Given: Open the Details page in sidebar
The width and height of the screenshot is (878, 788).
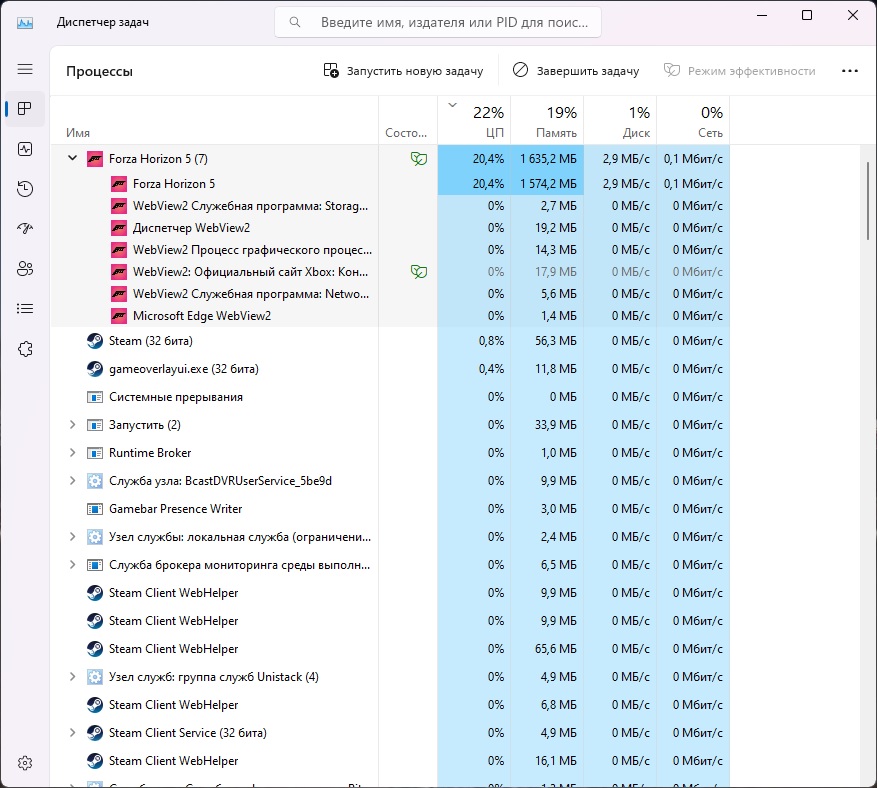Looking at the screenshot, I should [x=25, y=309].
